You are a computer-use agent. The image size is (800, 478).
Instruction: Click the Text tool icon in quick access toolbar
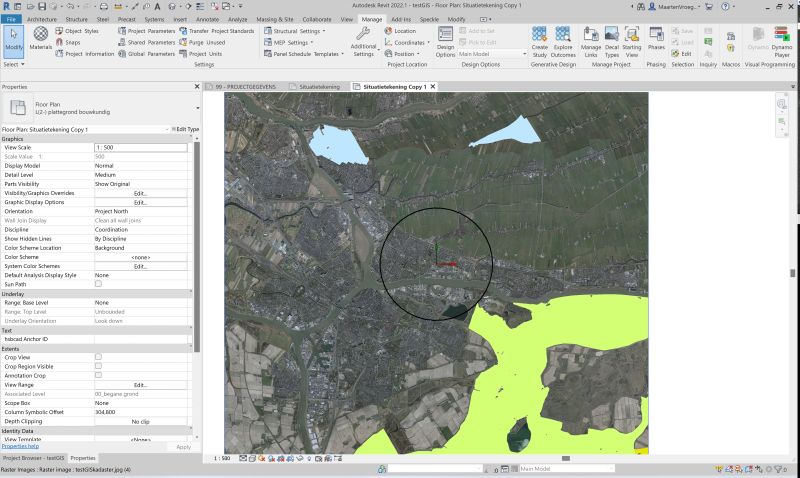pos(157,7)
